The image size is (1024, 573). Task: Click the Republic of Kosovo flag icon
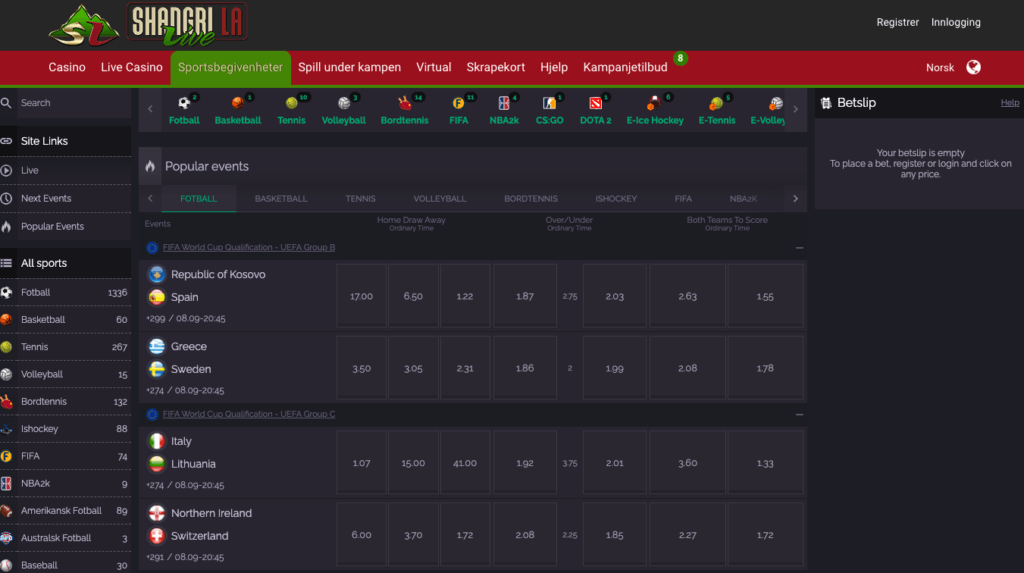pyautogui.click(x=157, y=274)
